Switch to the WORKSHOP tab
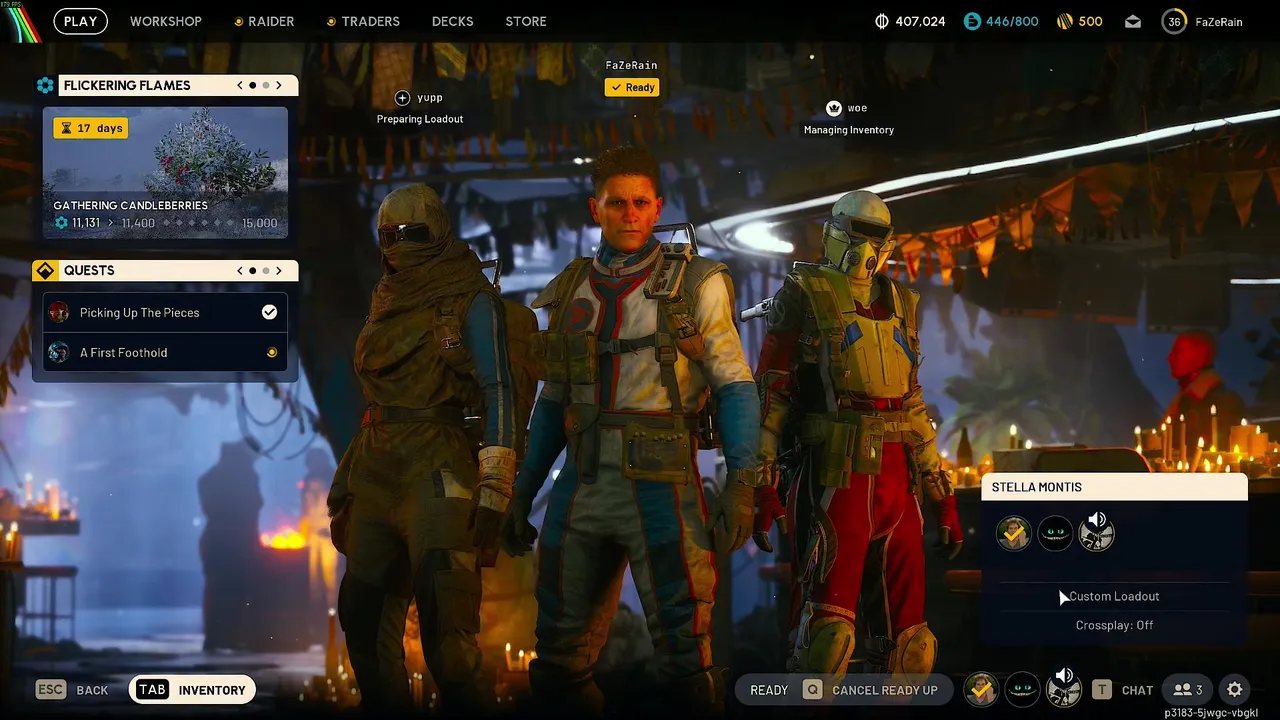This screenshot has height=720, width=1280. (166, 21)
